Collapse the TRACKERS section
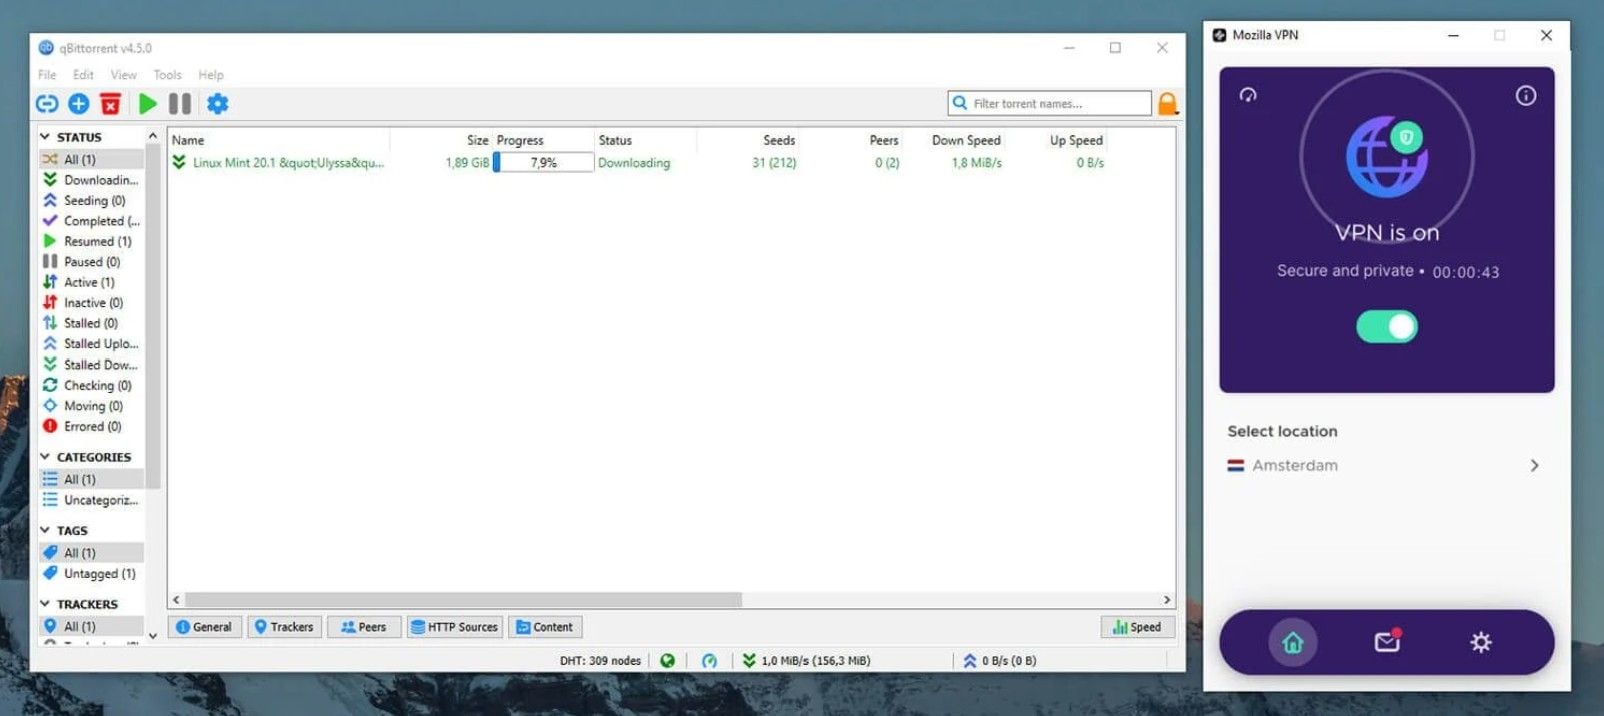1604x716 pixels. (44, 604)
